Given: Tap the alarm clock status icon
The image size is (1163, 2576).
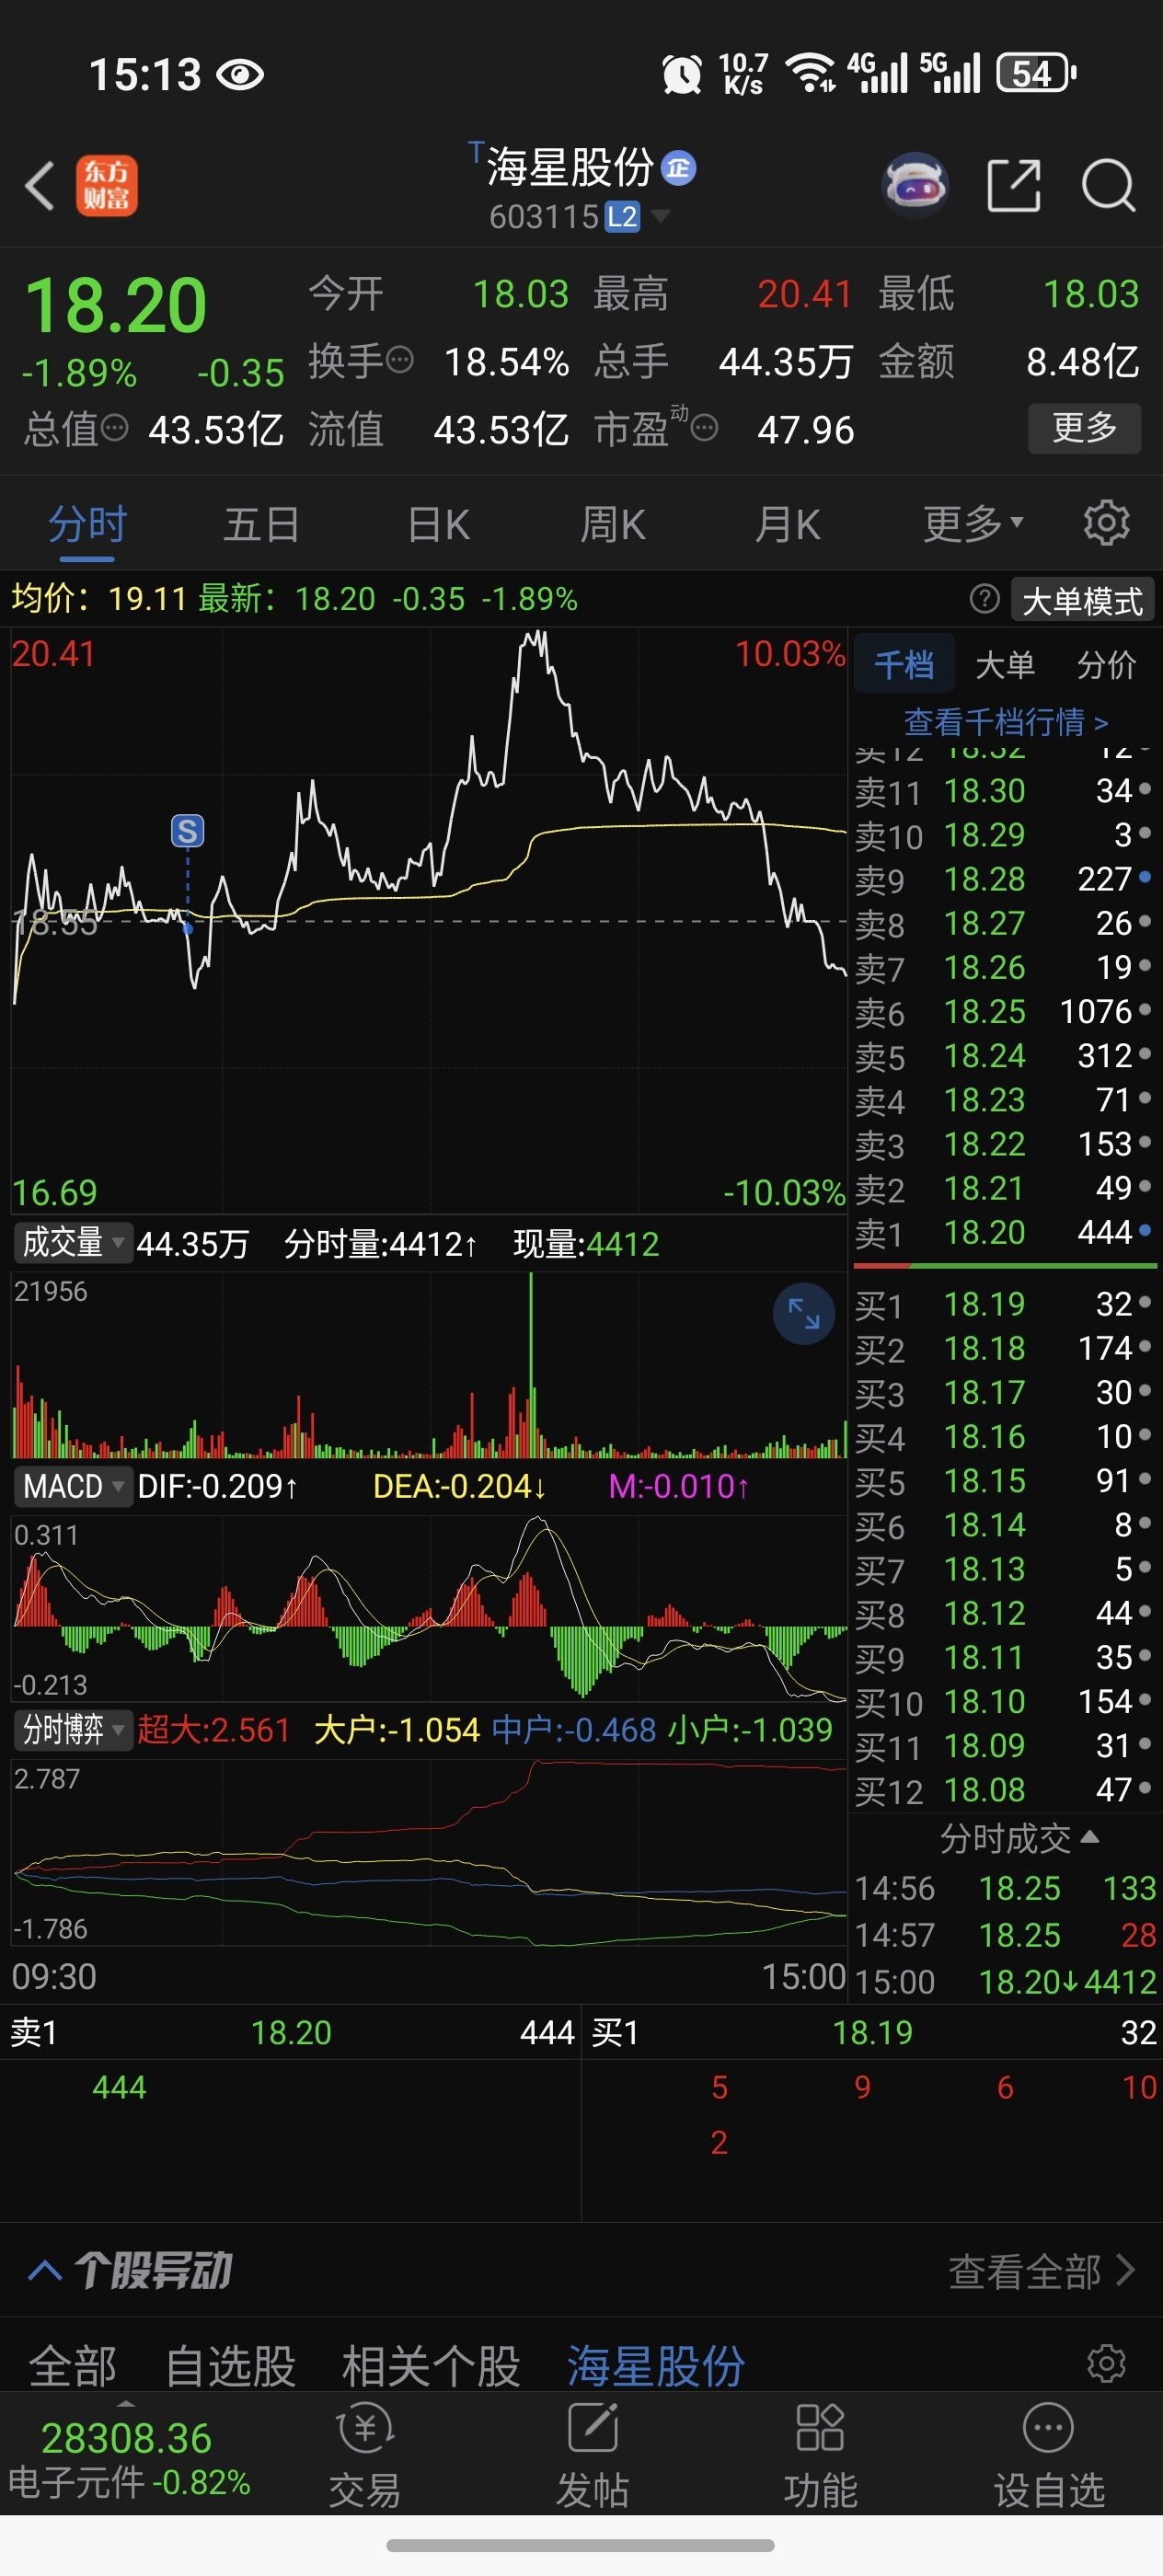Looking at the screenshot, I should coord(682,74).
